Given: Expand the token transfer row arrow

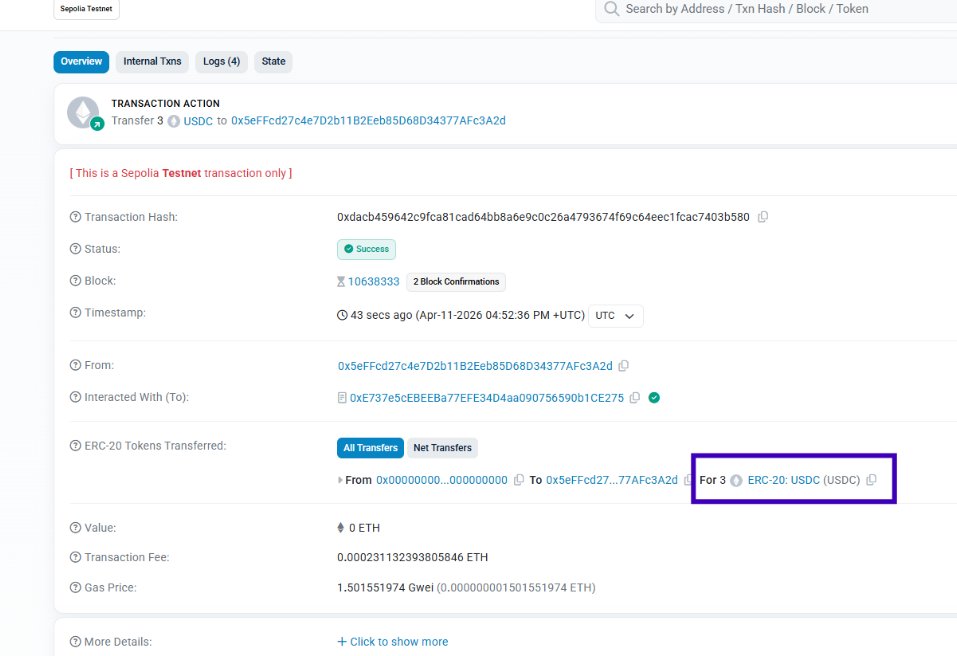Looking at the screenshot, I should tap(340, 480).
